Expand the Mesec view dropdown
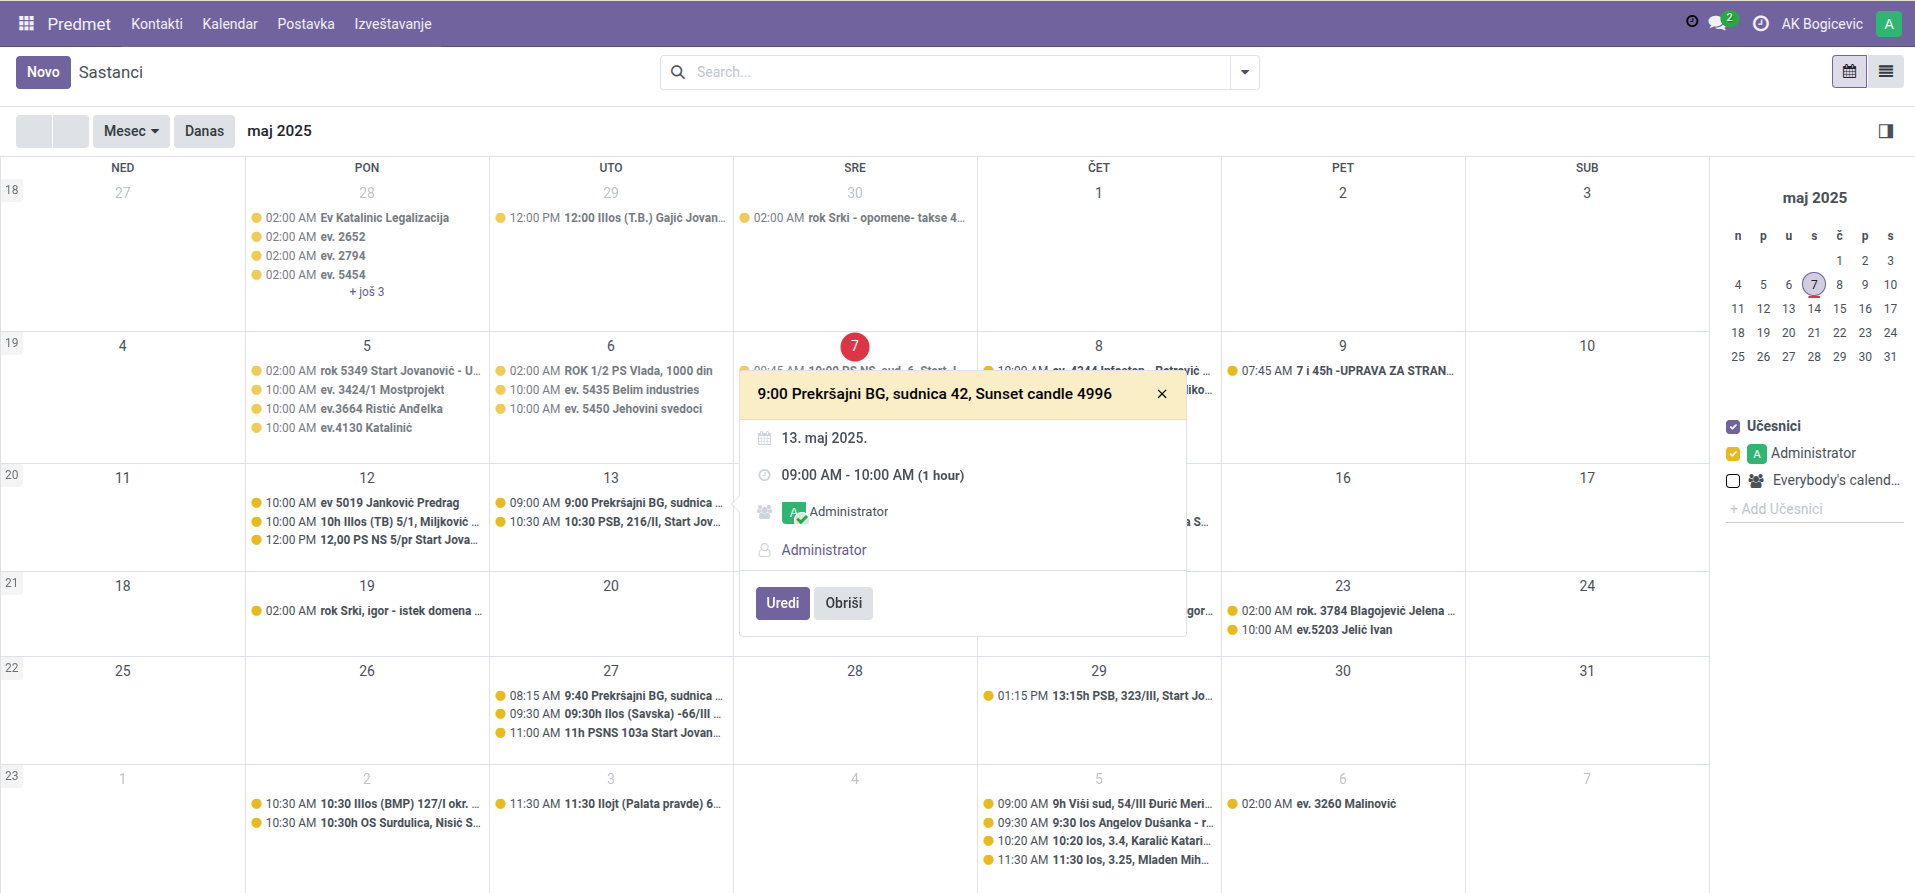The width and height of the screenshot is (1915, 893). point(131,131)
